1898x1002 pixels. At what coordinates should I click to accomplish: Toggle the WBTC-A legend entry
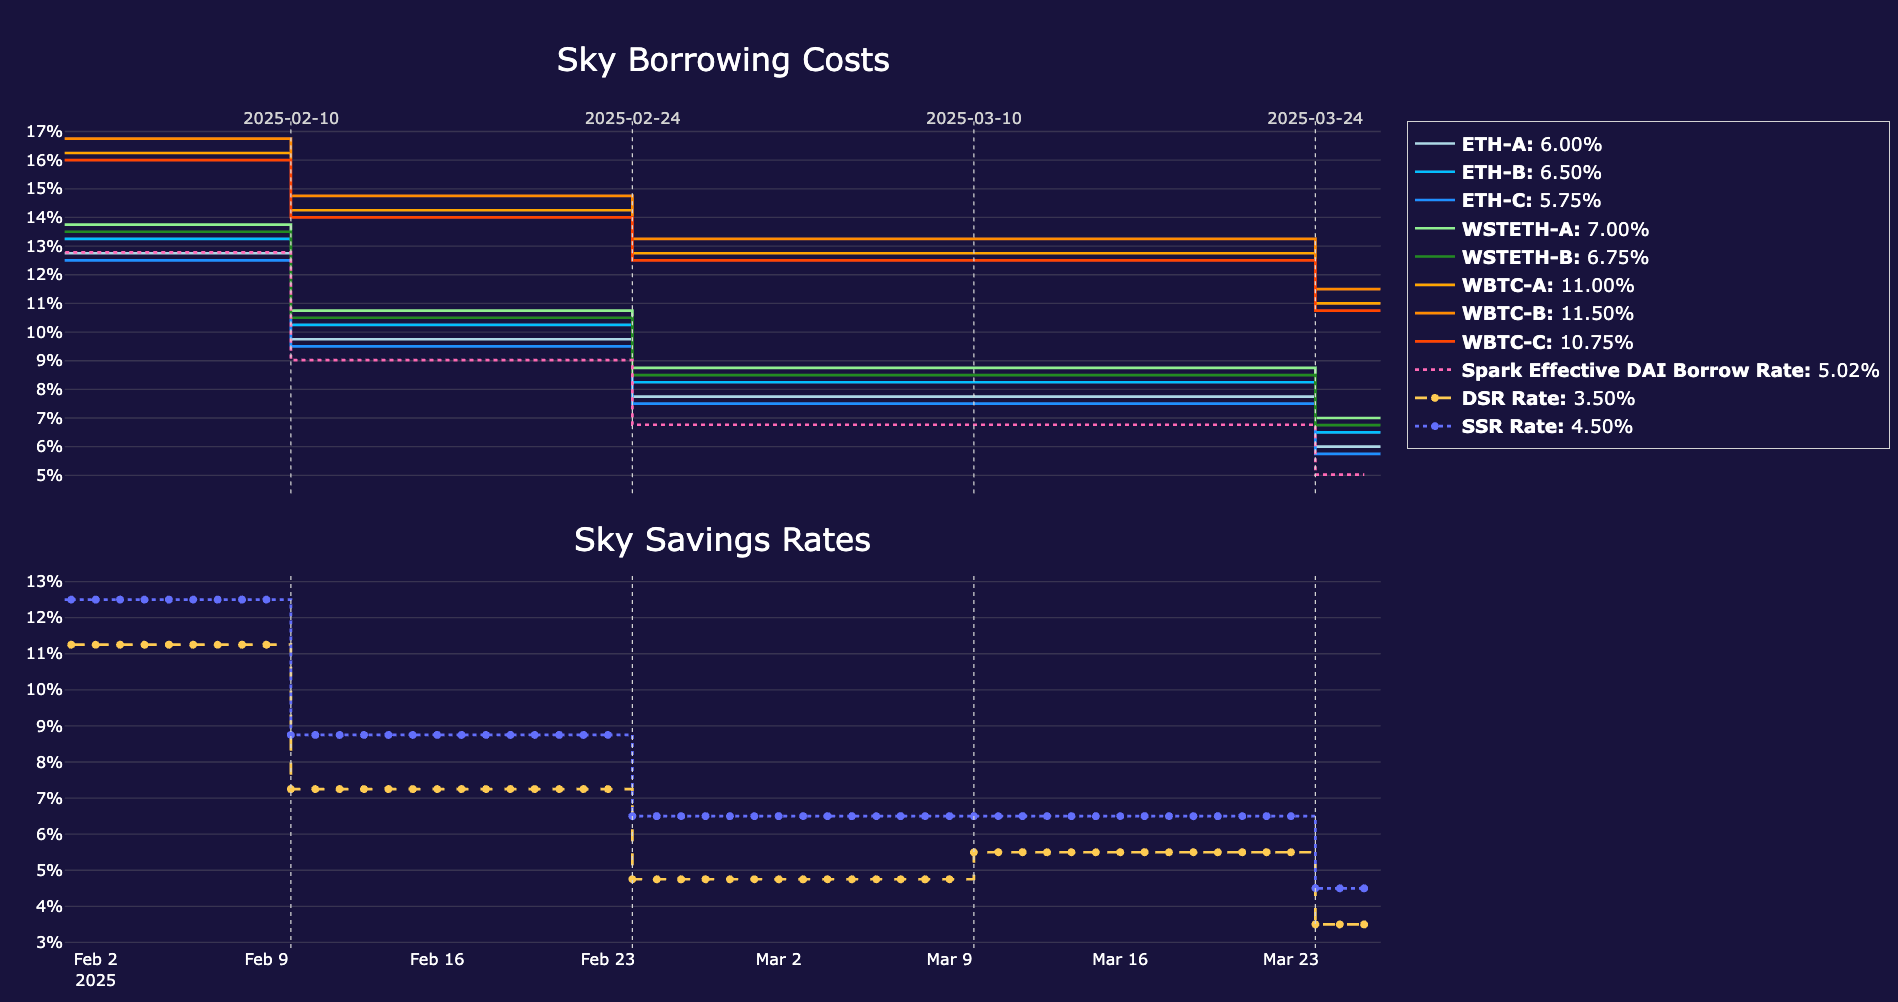click(x=1526, y=286)
